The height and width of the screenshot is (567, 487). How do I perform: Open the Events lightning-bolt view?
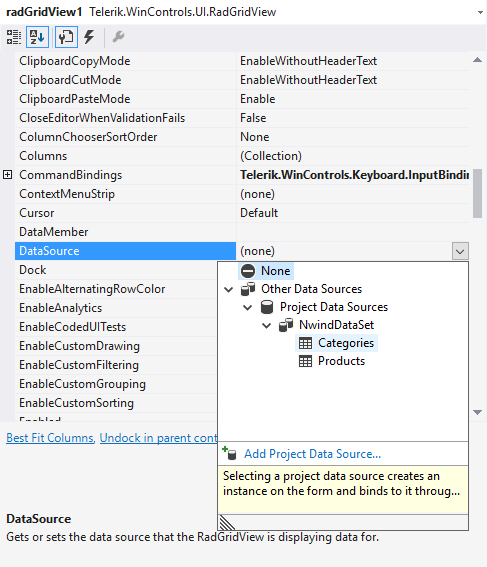coord(89,37)
